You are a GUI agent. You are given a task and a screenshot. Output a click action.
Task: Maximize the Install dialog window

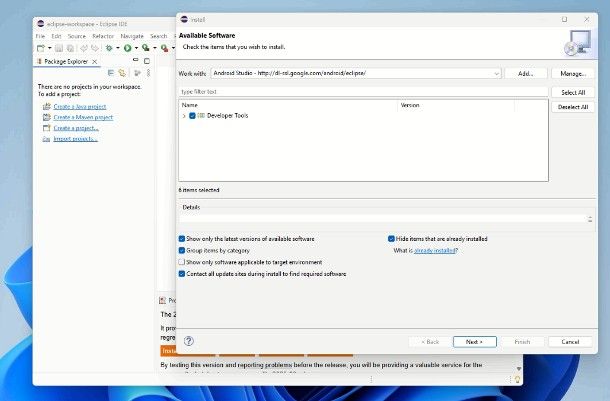(x=564, y=19)
